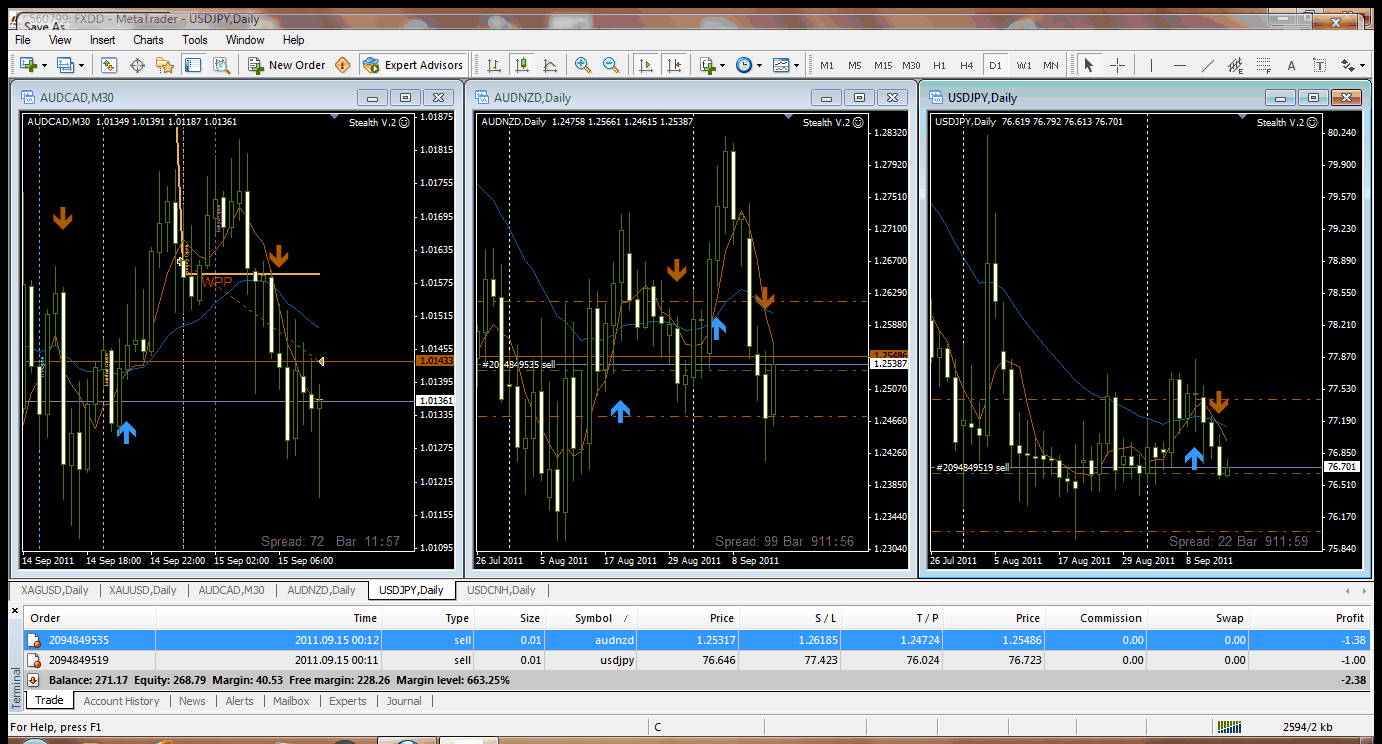Viewport: 1382px width, 744px height.
Task: Expand Arrows objects dropdown
Action: click(x=1361, y=65)
